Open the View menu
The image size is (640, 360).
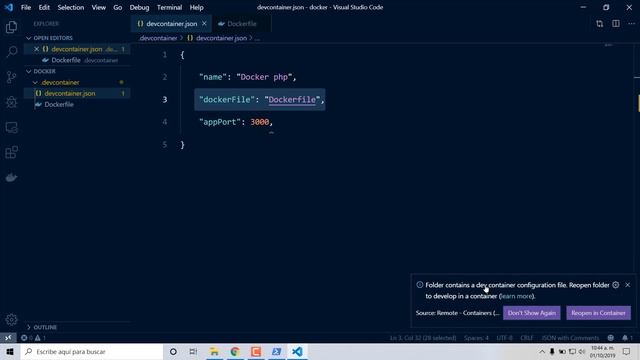click(x=98, y=7)
